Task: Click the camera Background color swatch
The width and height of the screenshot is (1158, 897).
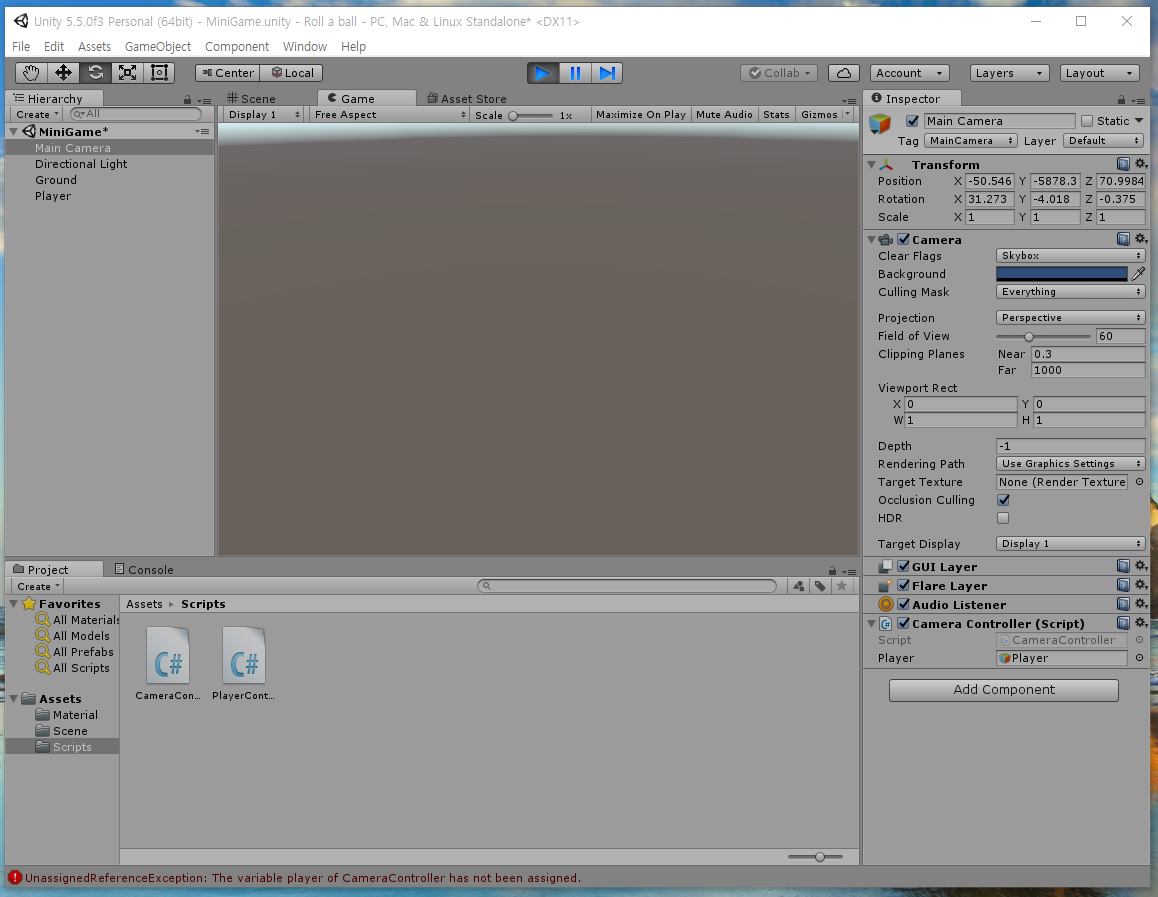Action: (x=1062, y=273)
